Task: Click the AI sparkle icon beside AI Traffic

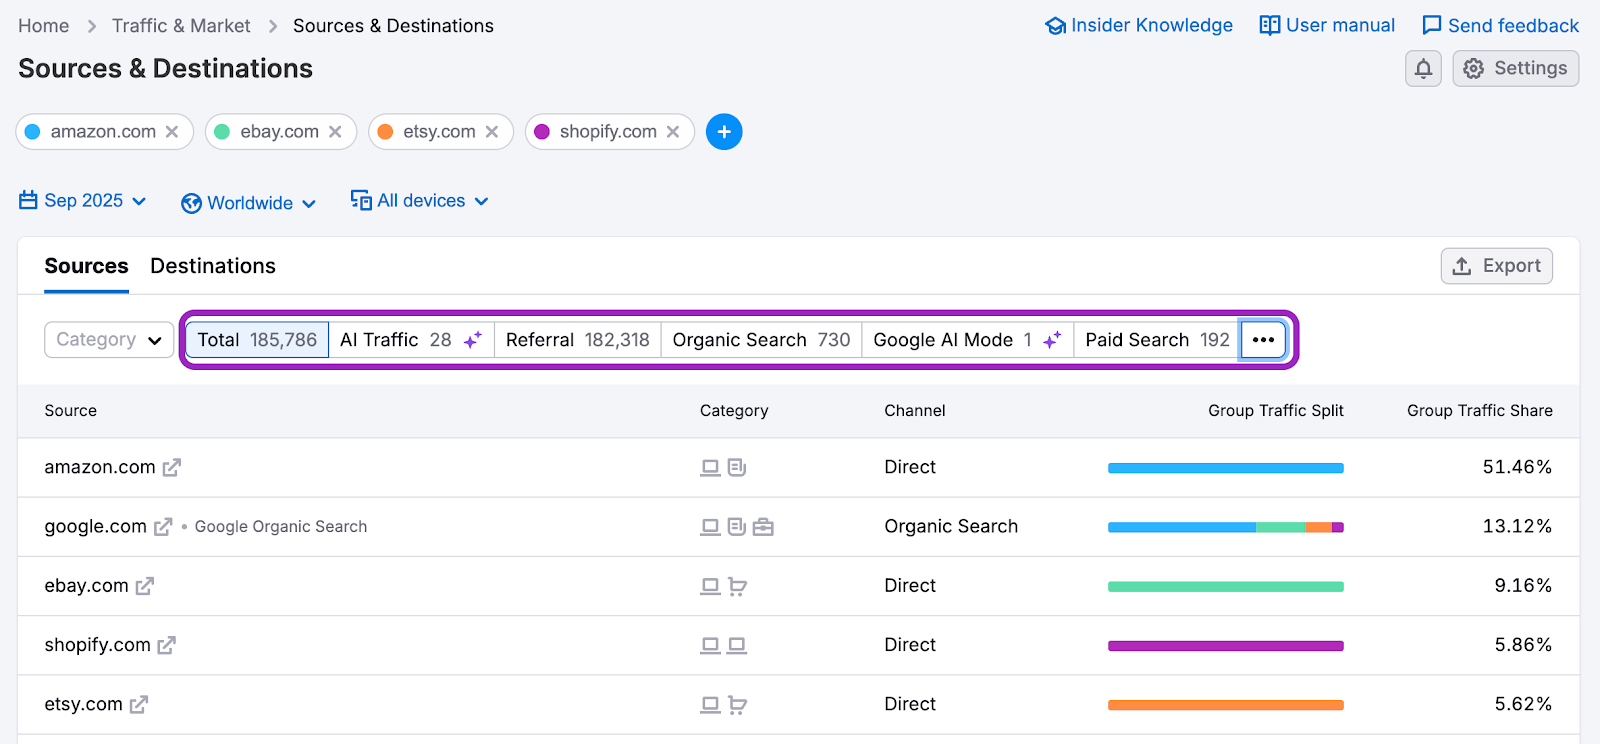Action: coord(473,340)
